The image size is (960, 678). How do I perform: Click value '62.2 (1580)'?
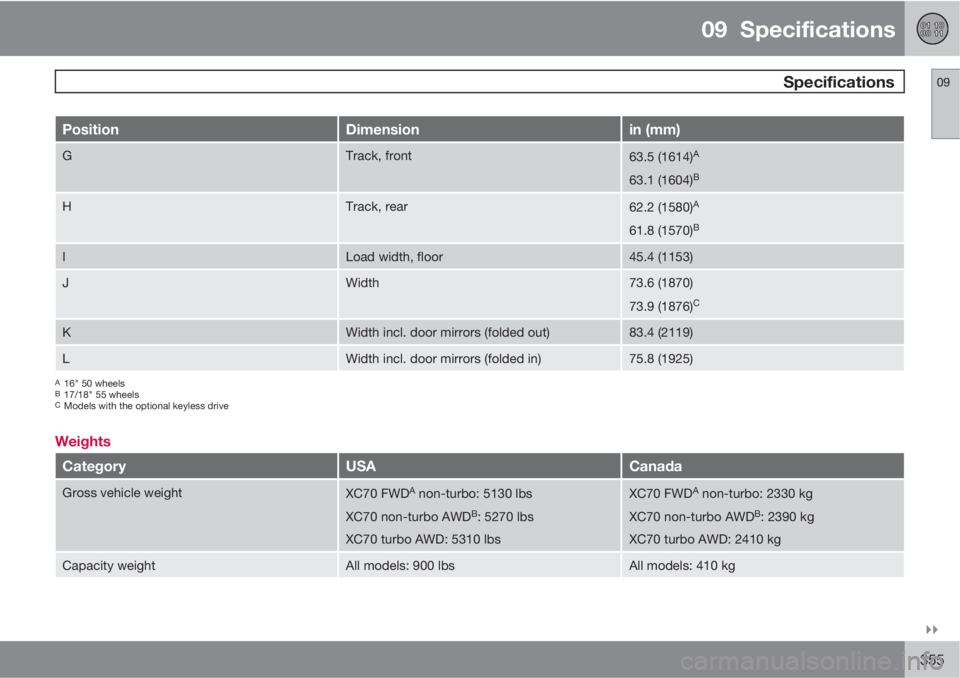coord(664,207)
